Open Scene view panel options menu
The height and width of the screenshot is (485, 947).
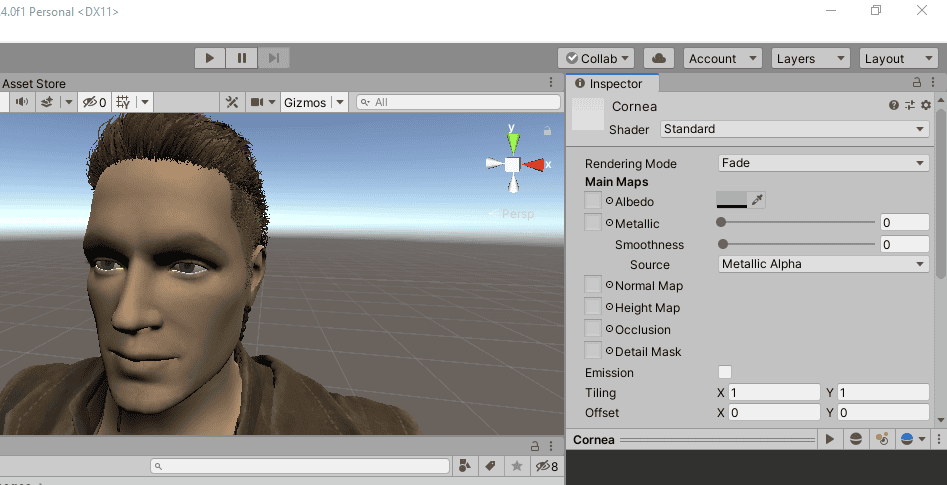point(551,82)
